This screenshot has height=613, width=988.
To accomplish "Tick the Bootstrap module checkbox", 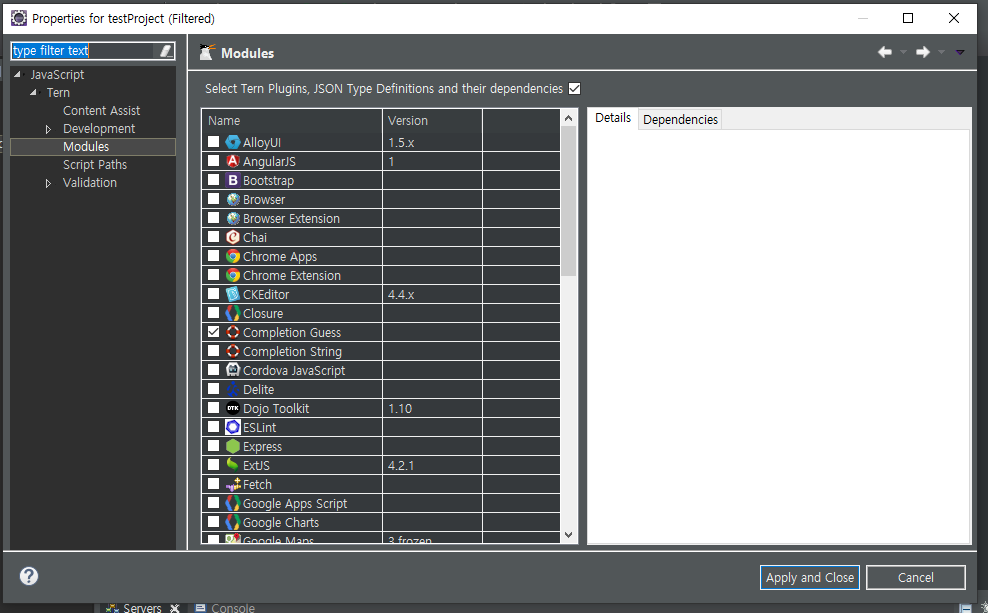I will pos(214,180).
